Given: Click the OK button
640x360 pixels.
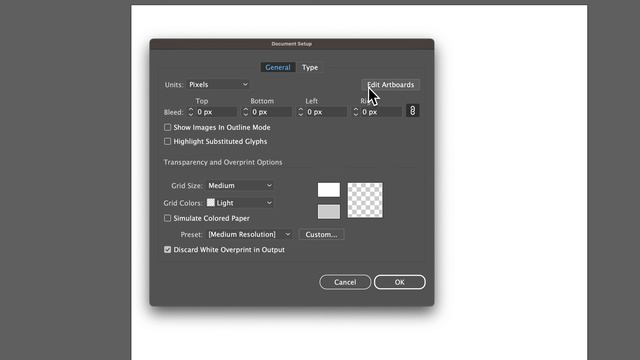Looking at the screenshot, I should (400, 282).
